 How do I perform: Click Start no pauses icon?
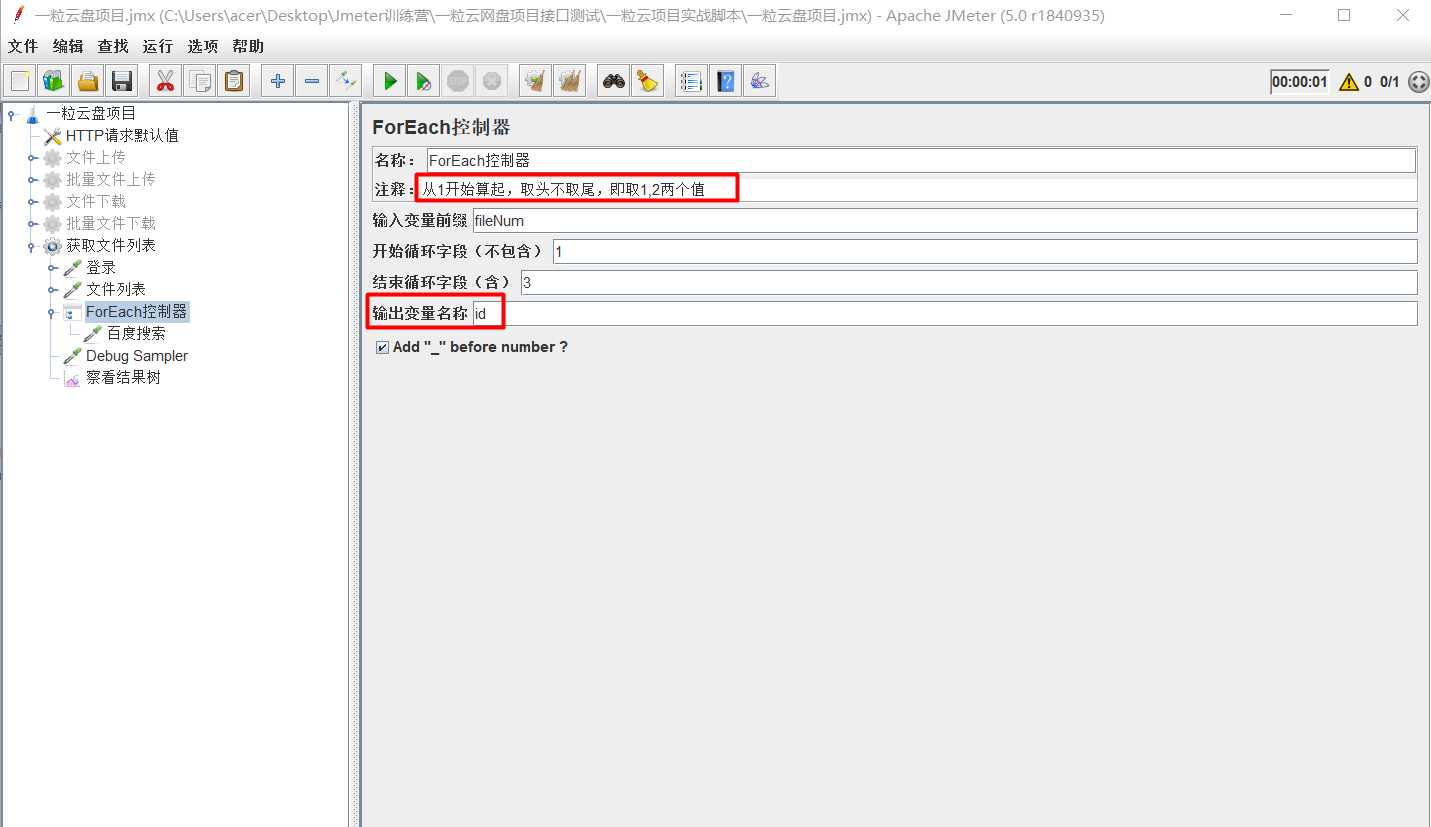[424, 81]
